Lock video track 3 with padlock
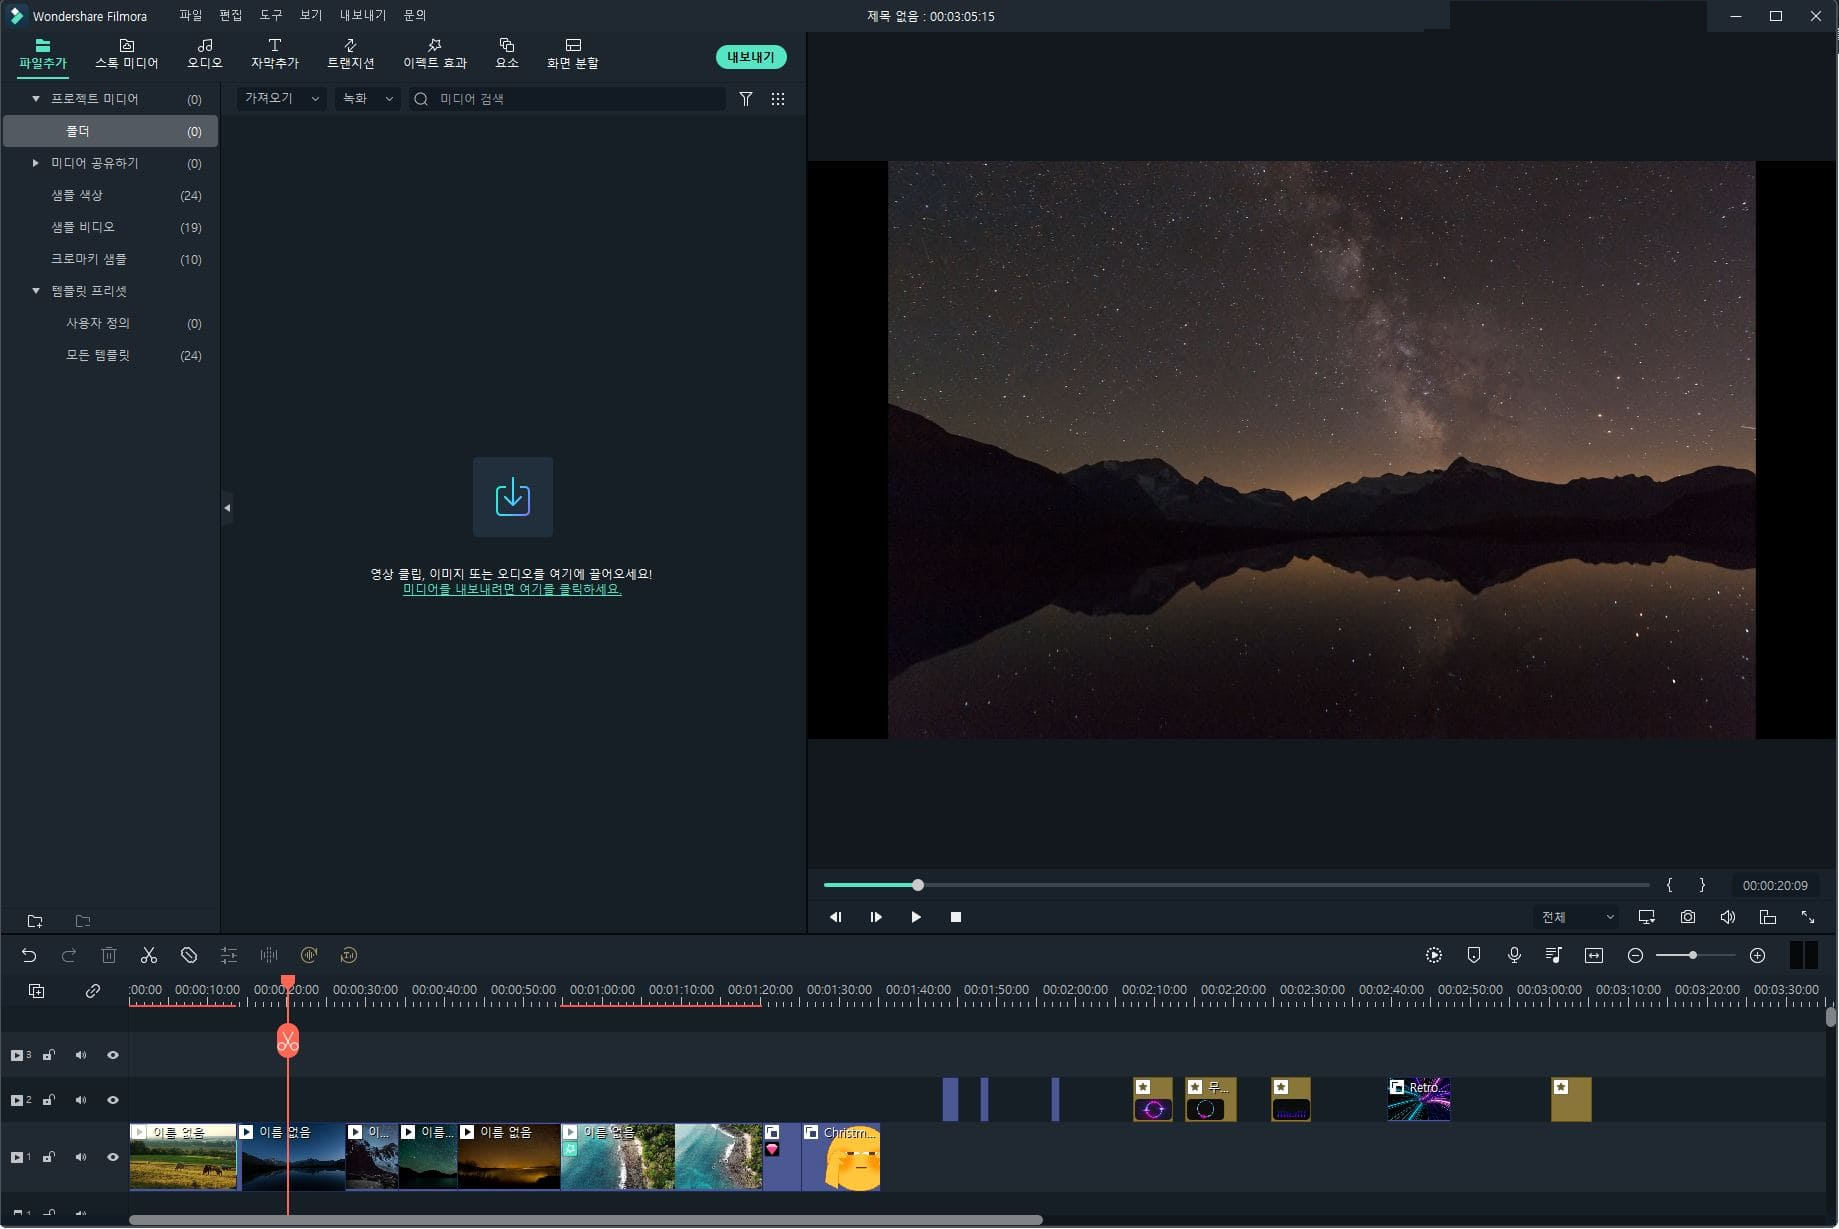 pos(48,1055)
